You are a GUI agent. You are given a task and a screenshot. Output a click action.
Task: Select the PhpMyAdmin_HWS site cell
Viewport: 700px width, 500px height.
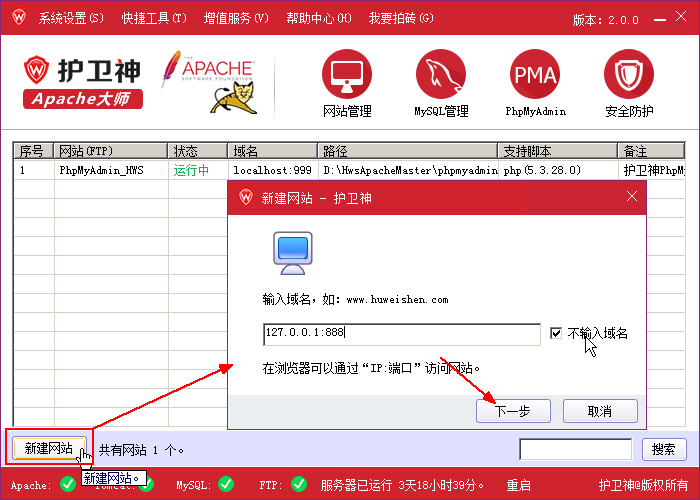(111, 170)
